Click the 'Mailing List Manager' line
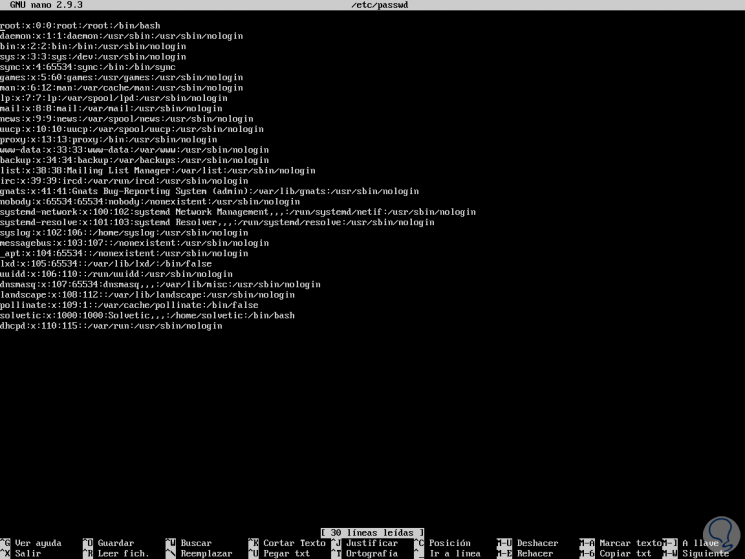Image resolution: width=745 pixels, height=559 pixels. [x=158, y=171]
